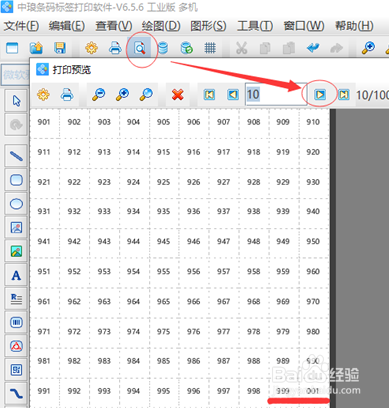Image resolution: width=389 pixels, height=408 pixels.
Task: Click the paste clipboard icon
Action: click(x=289, y=48)
